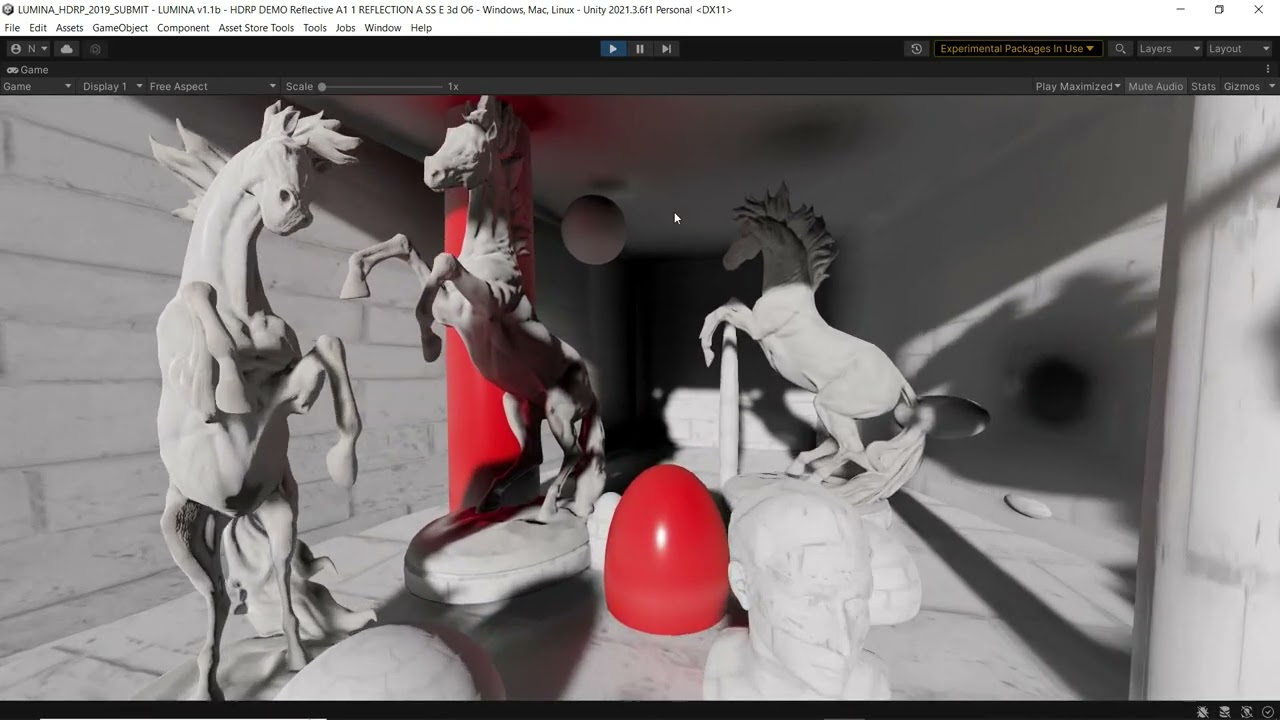
Task: Open the Tools menu
Action: 315,28
